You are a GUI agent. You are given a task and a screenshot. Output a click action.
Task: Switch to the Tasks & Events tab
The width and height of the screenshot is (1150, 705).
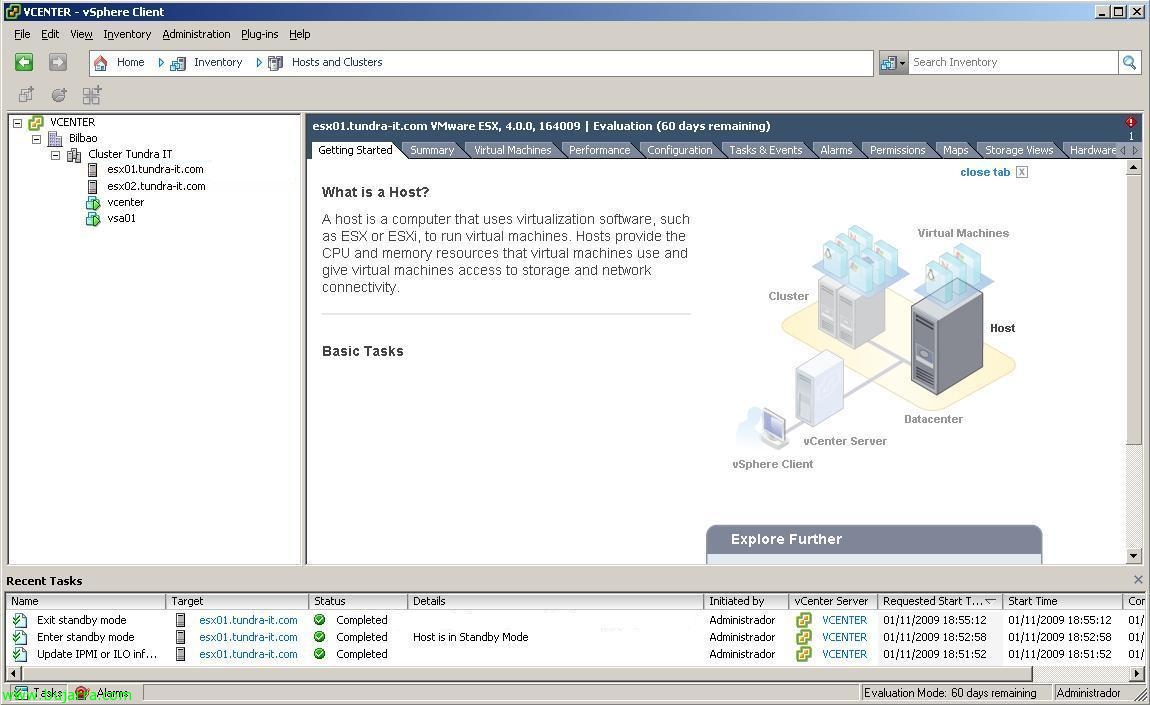click(766, 150)
